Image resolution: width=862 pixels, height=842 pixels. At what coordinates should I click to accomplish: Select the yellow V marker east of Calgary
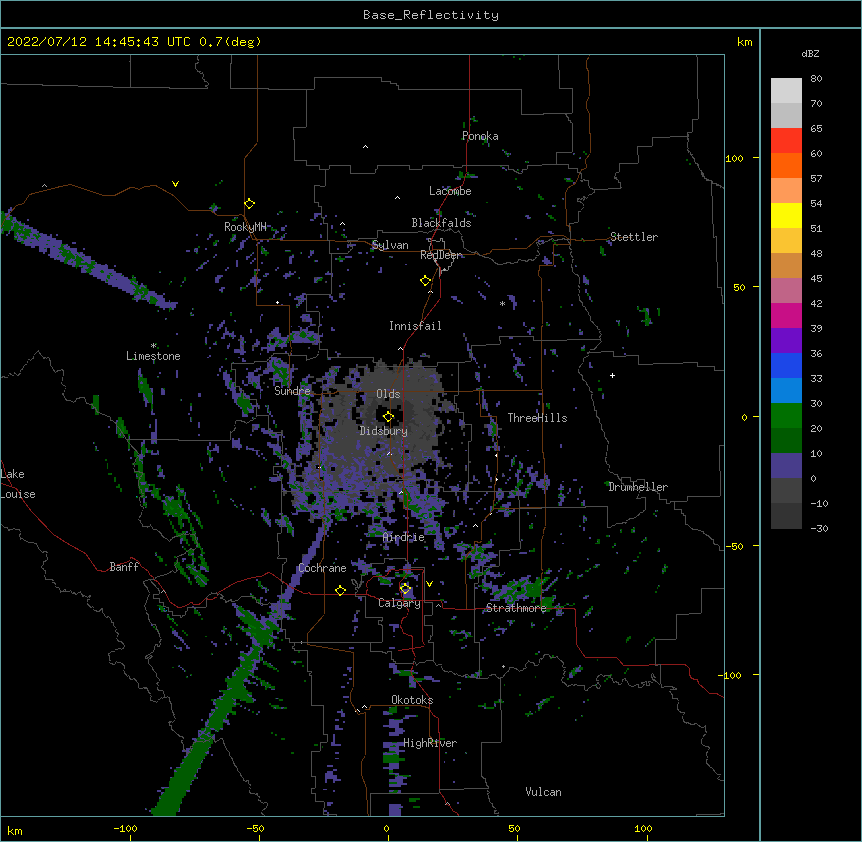pos(429,584)
